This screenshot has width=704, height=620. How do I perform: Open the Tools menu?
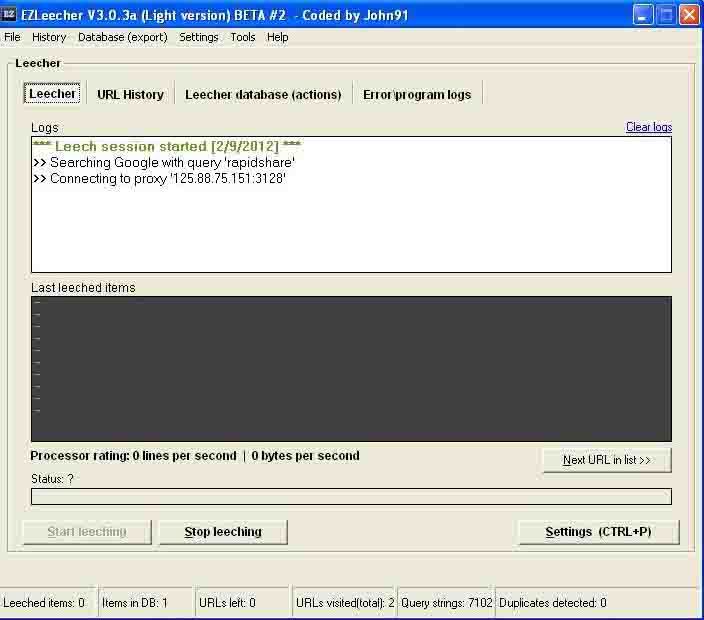(242, 37)
